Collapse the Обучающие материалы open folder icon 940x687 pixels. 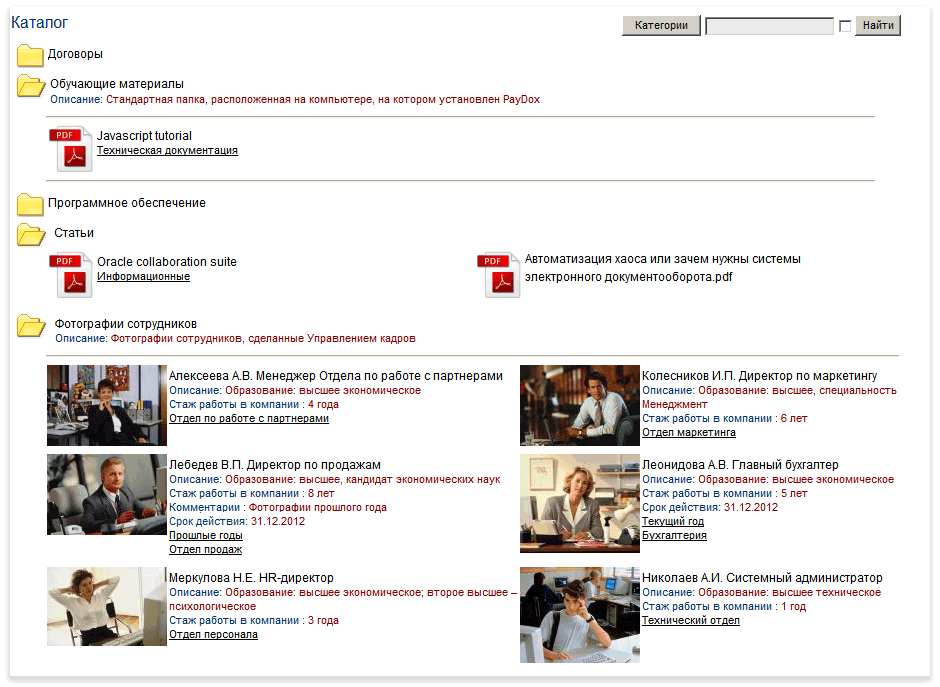[31, 86]
